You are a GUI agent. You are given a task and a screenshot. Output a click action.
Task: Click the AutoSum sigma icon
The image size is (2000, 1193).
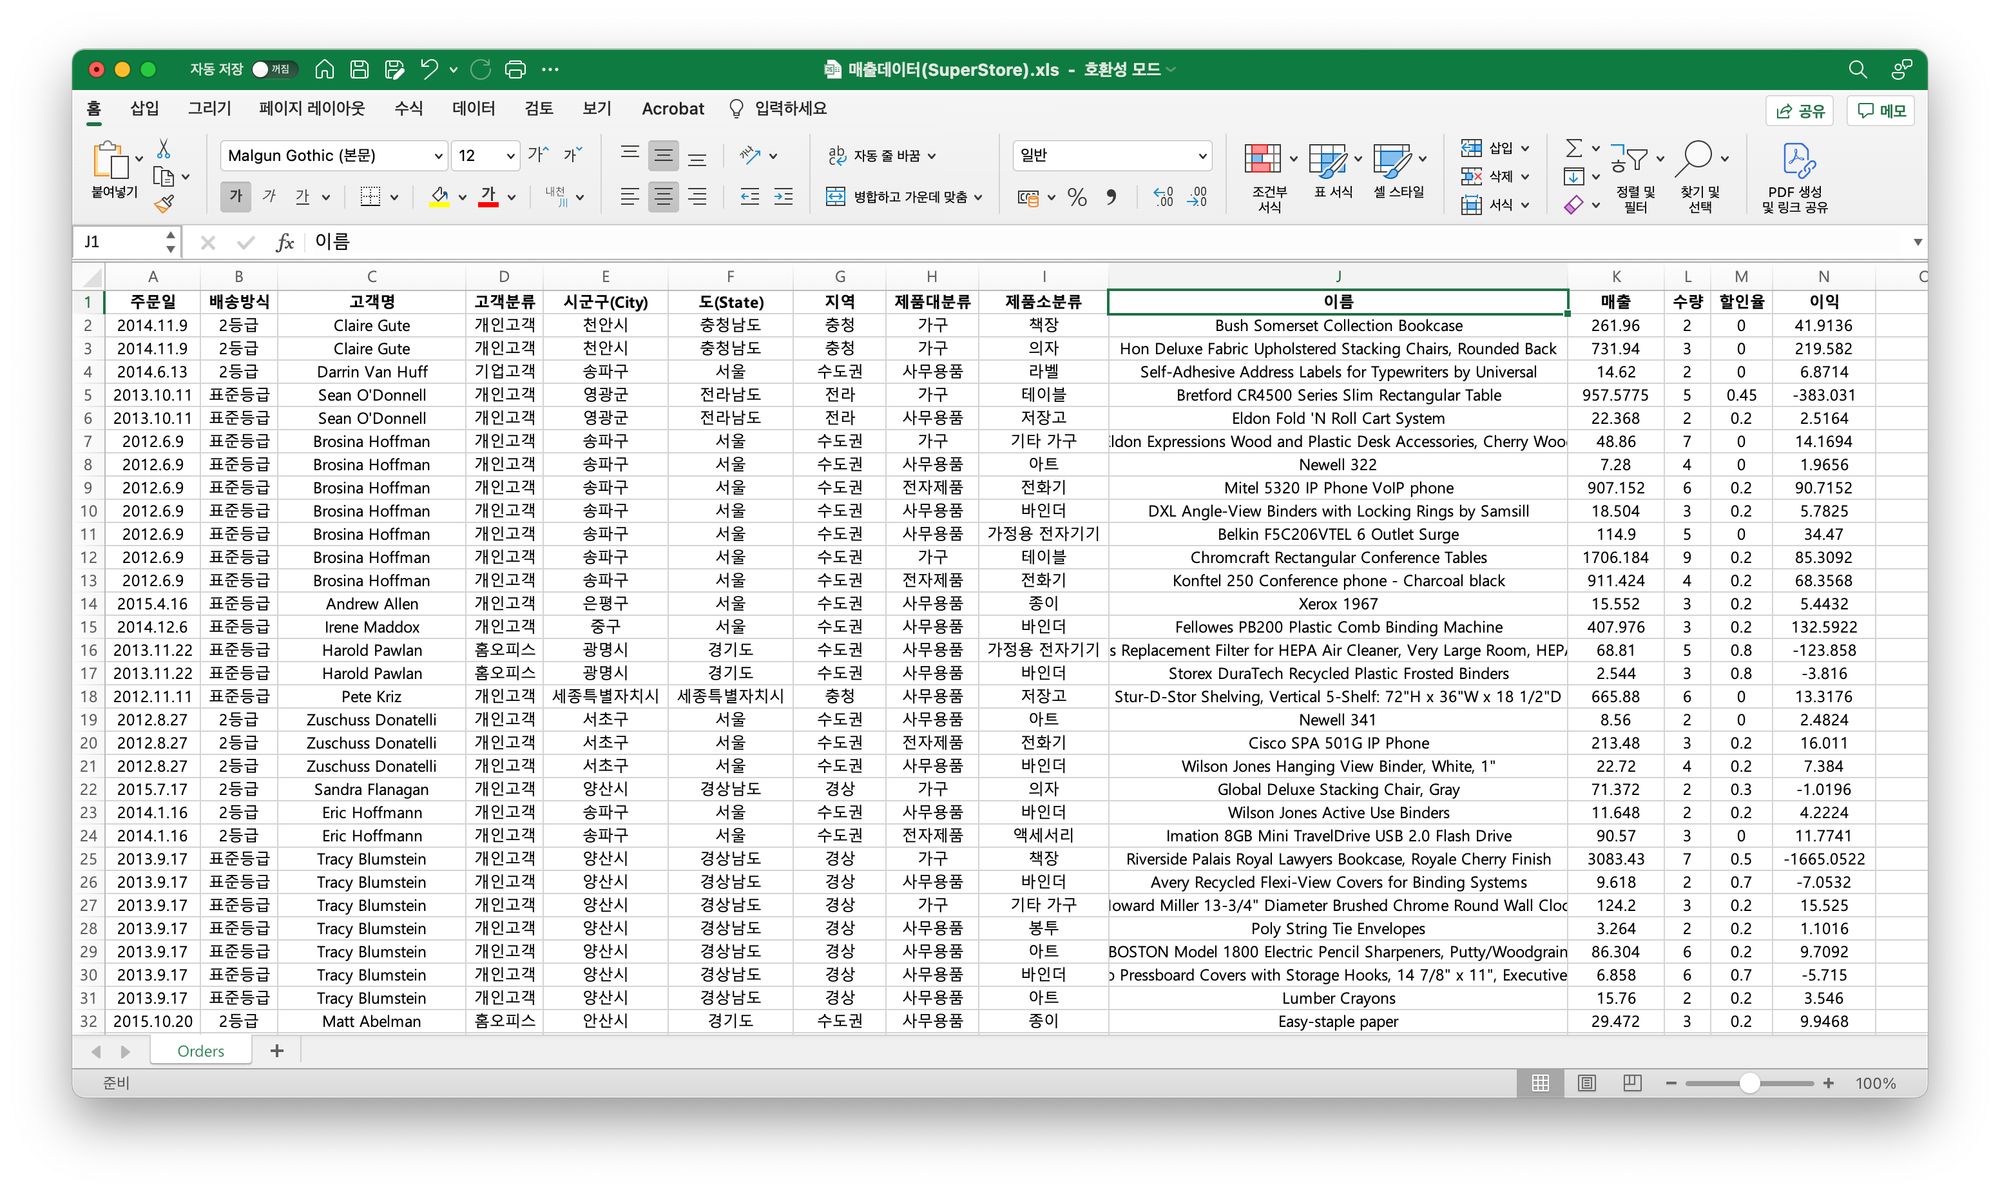[1574, 148]
